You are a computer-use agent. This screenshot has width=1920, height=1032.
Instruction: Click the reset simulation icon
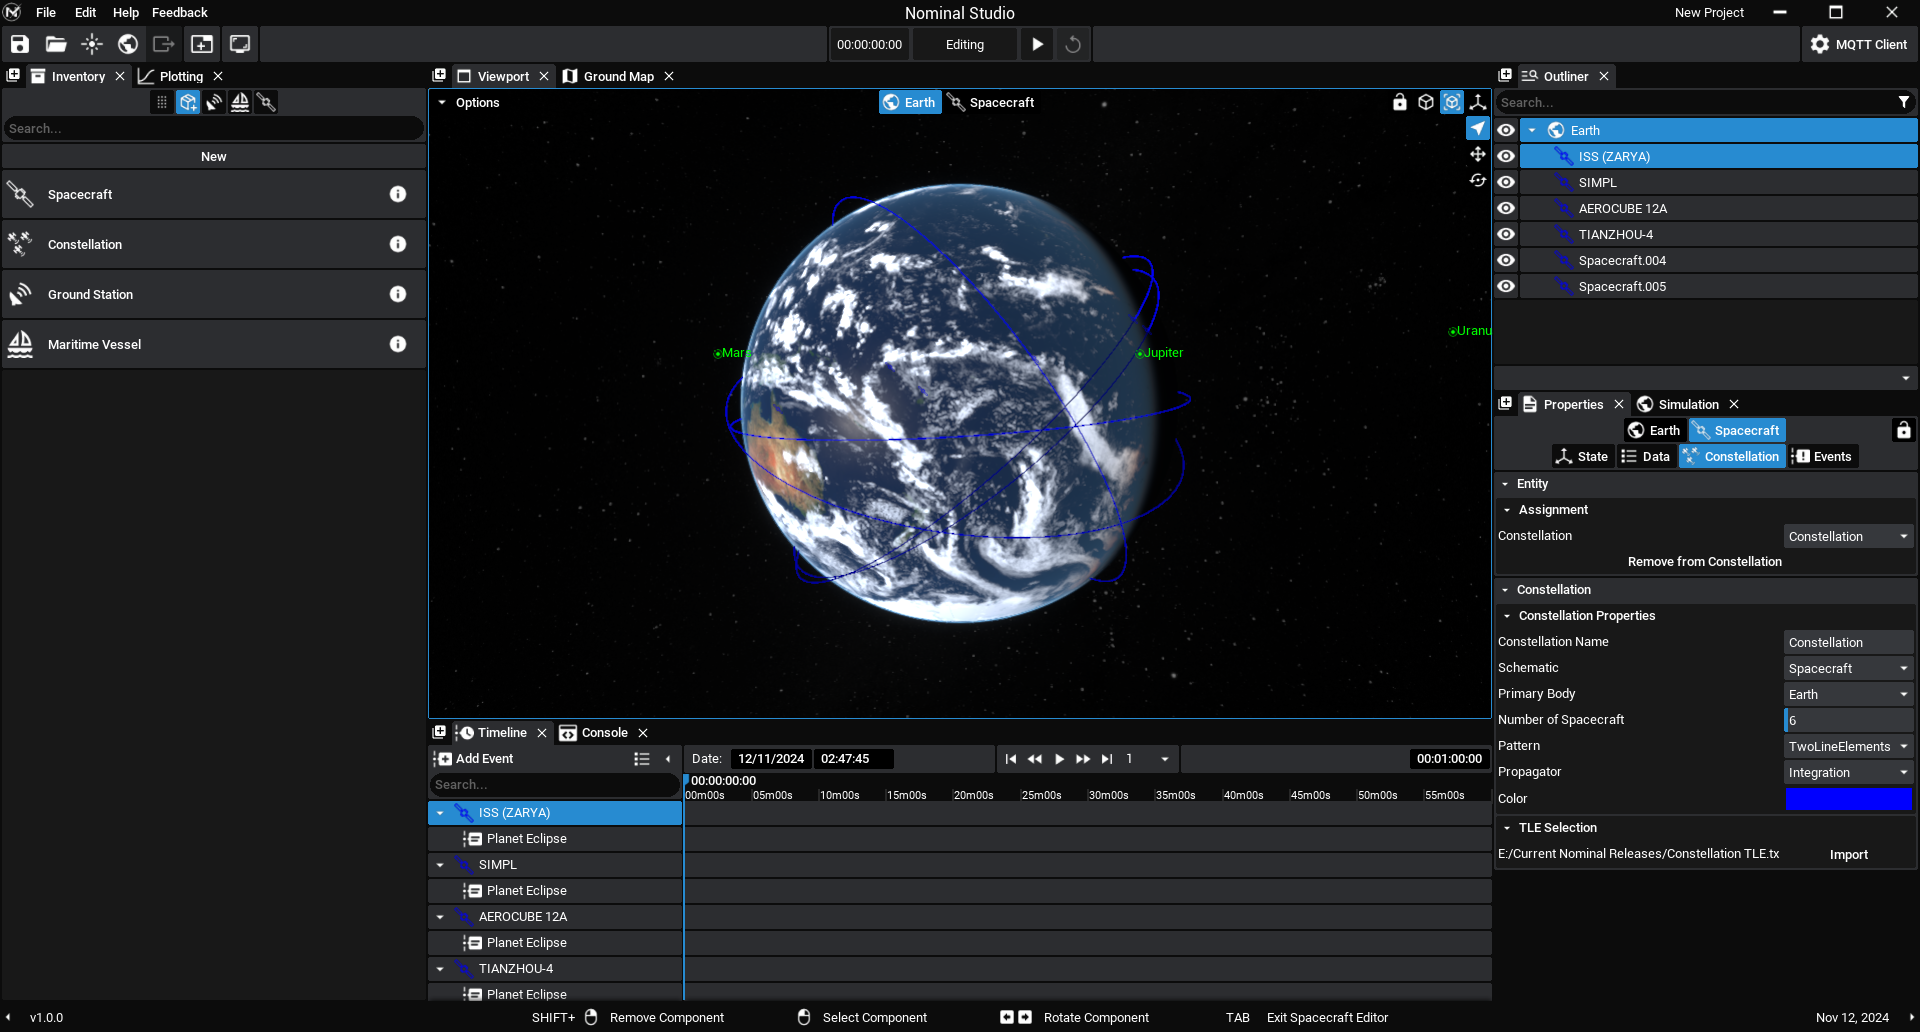click(1073, 44)
